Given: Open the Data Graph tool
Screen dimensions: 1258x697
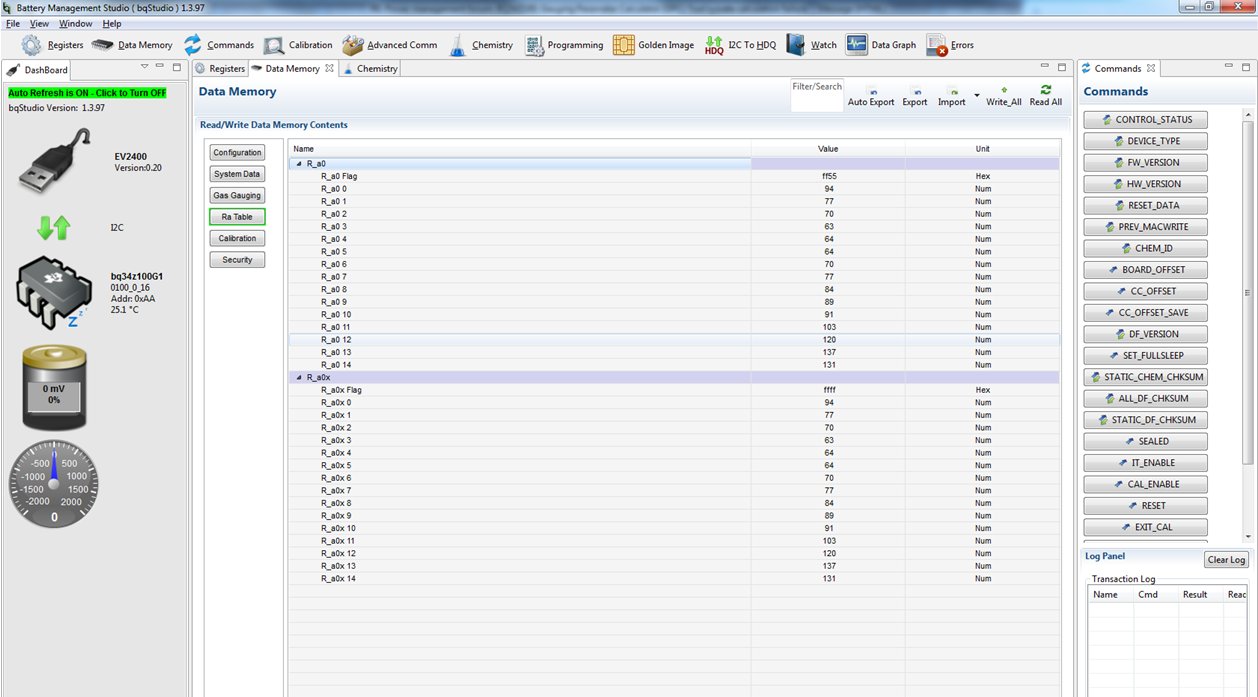Looking at the screenshot, I should pos(881,45).
